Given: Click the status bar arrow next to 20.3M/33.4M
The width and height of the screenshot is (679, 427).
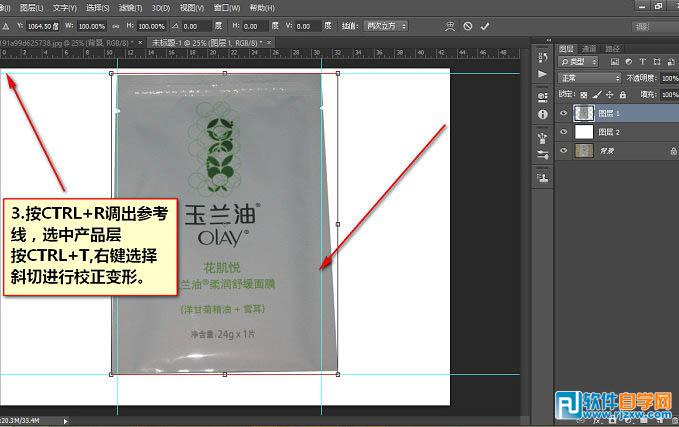Looking at the screenshot, I should click(65, 421).
